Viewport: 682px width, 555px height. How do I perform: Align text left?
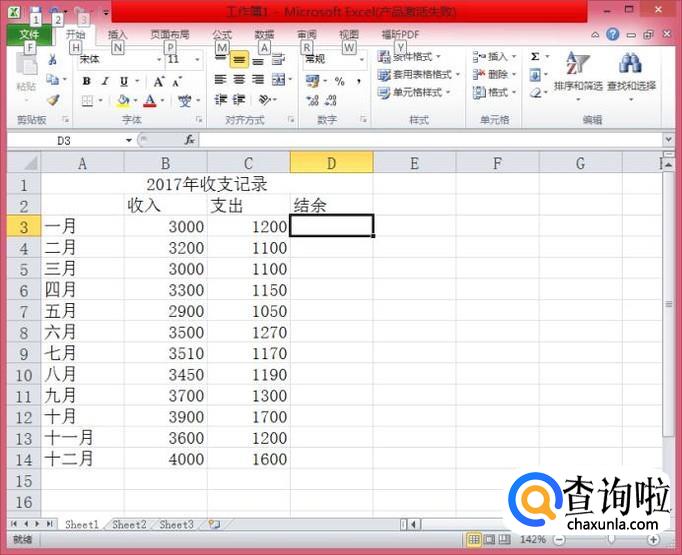221,79
